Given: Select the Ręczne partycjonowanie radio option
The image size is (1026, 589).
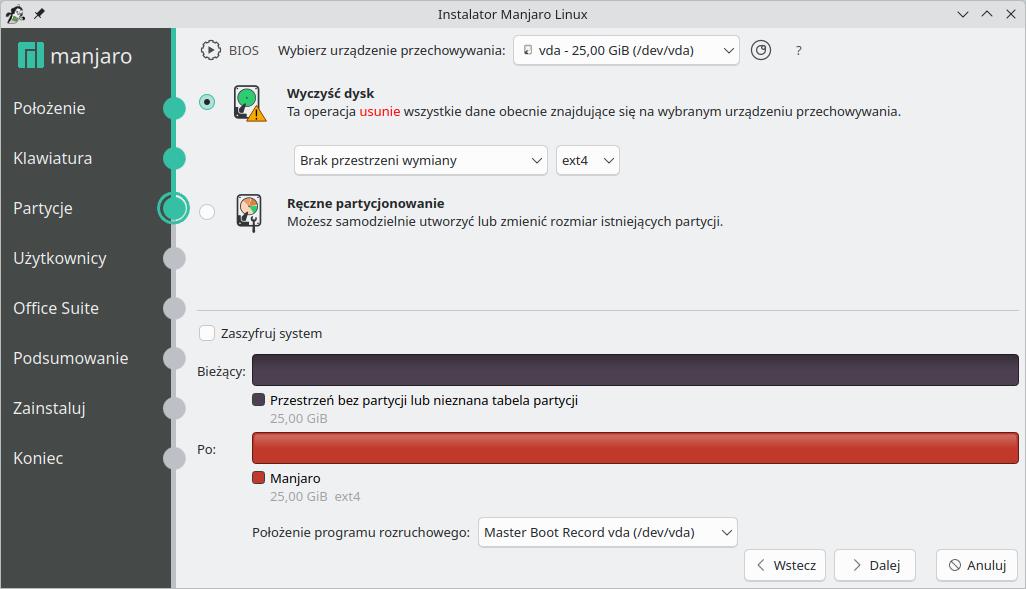Looking at the screenshot, I should [207, 211].
